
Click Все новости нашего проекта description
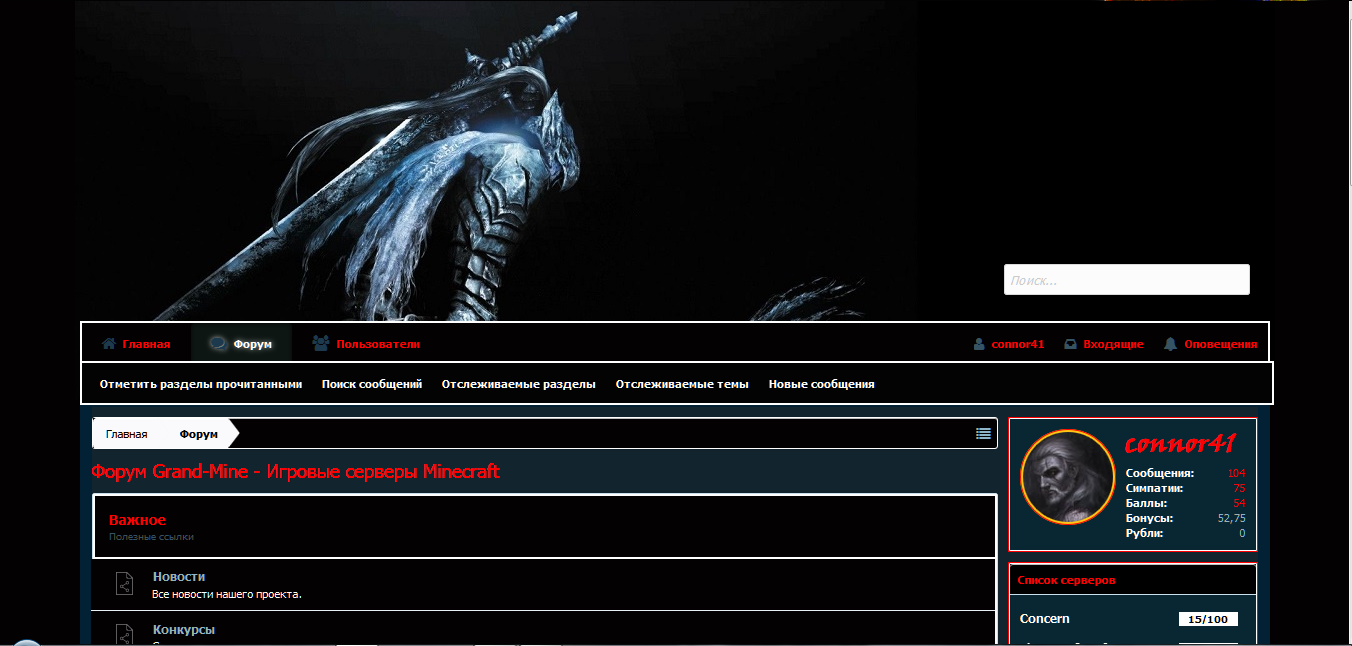click(227, 594)
